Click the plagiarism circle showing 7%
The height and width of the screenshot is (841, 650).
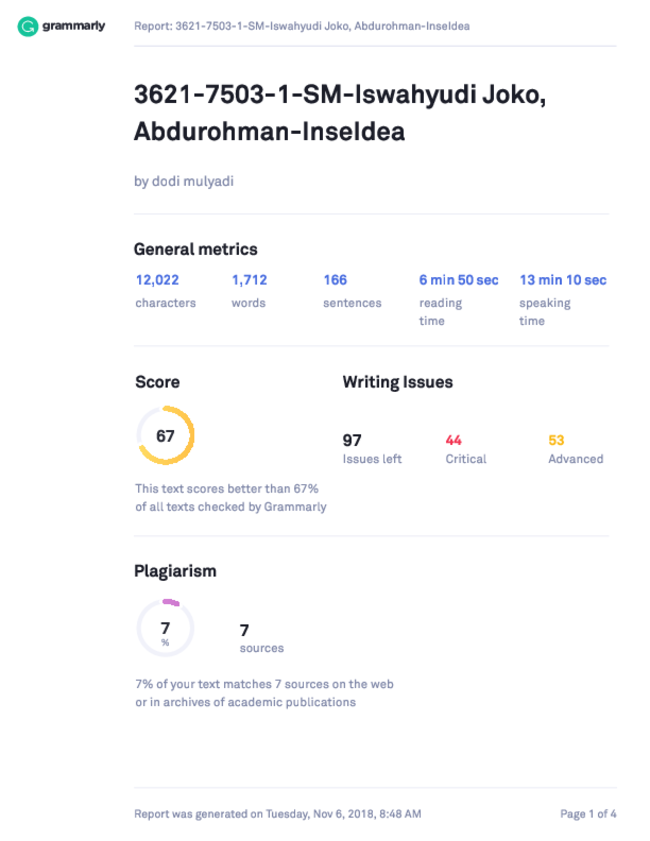(x=165, y=628)
